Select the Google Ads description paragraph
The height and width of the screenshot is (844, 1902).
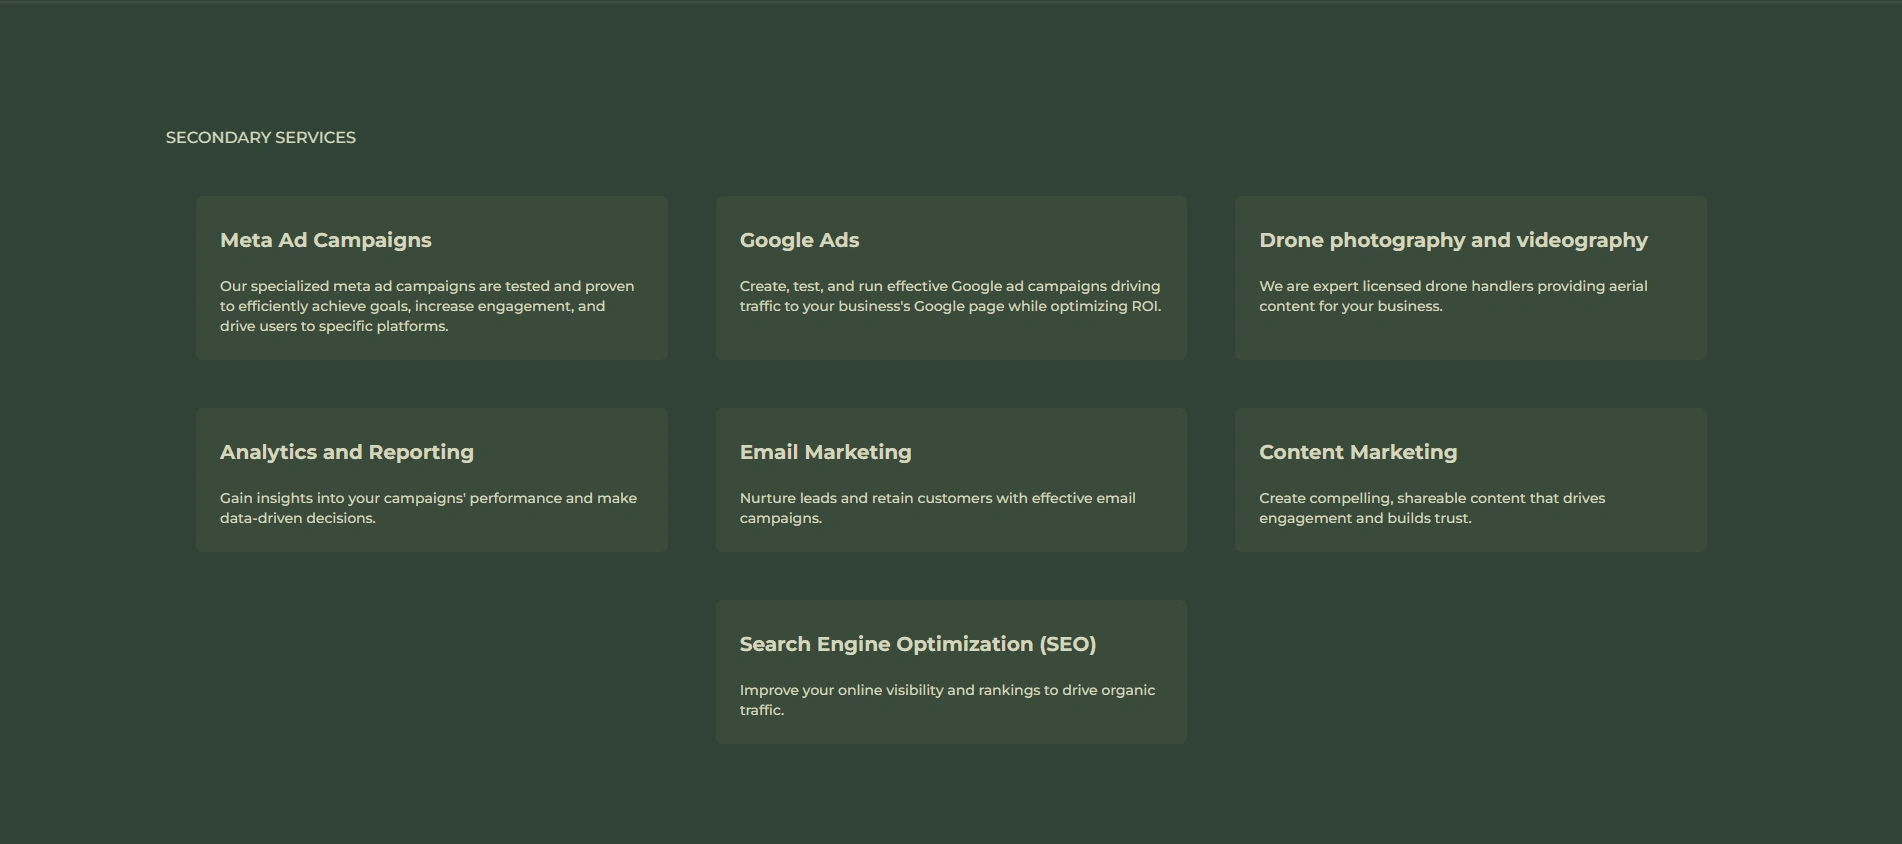(x=950, y=296)
